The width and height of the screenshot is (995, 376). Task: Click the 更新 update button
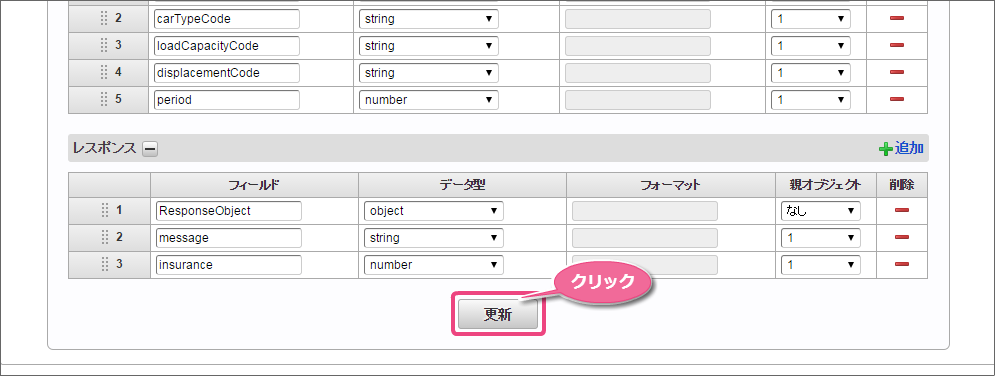pyautogui.click(x=498, y=314)
